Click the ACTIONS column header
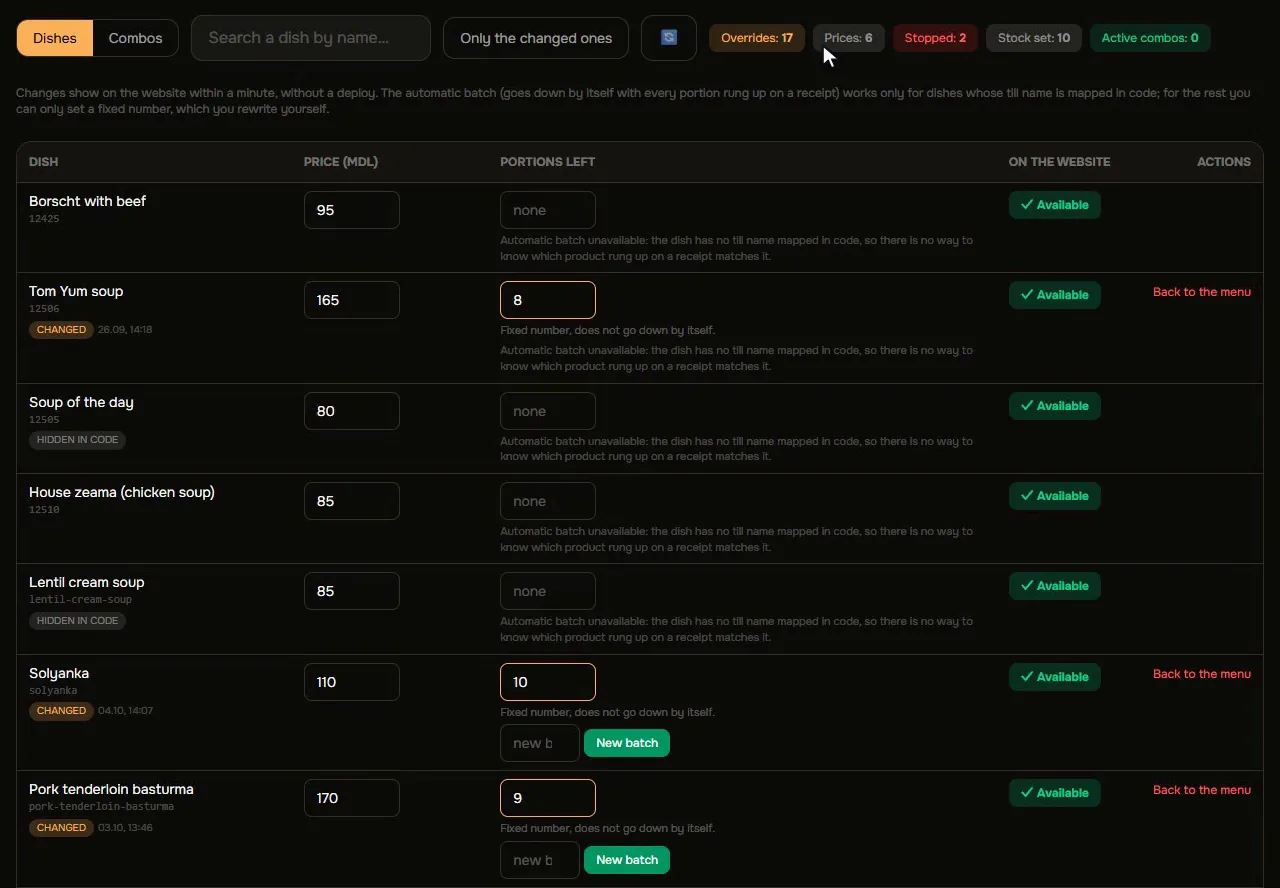Screen dimensions: 1280x888 pyautogui.click(x=1224, y=162)
